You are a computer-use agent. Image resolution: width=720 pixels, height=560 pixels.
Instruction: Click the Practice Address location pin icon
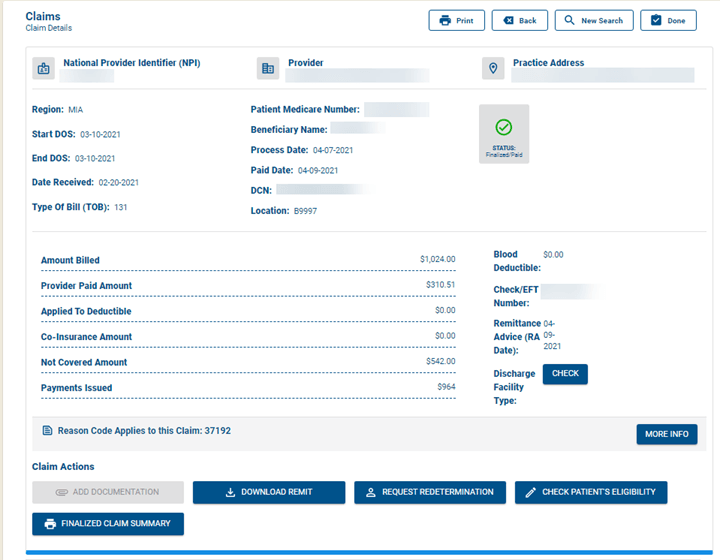492,69
